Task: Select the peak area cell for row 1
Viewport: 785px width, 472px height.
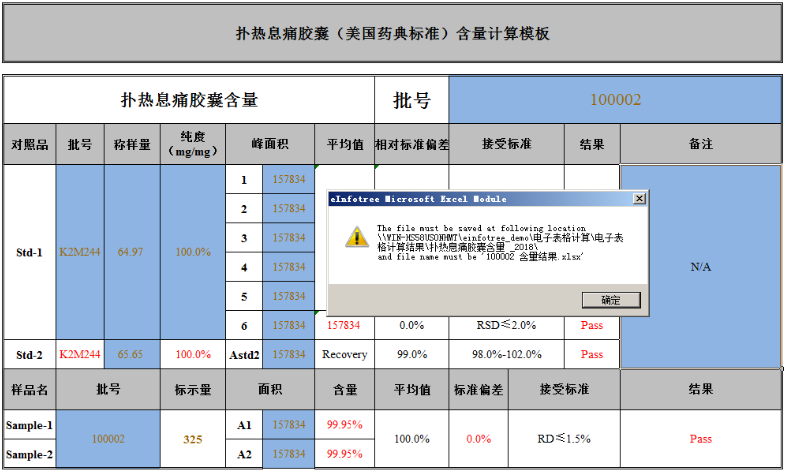Action: tap(289, 180)
